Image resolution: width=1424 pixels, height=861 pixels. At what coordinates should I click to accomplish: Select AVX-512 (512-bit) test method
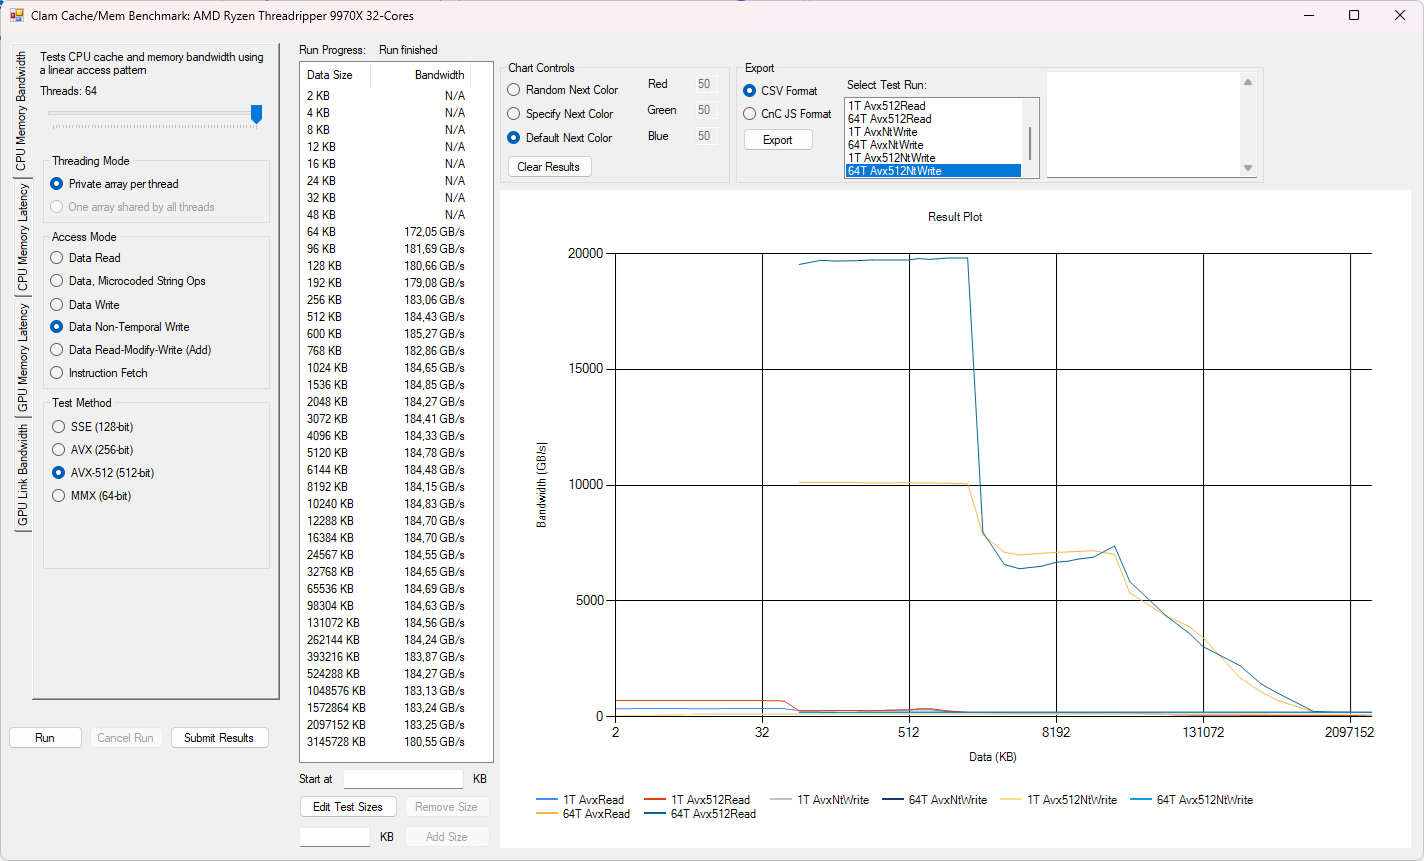point(102,473)
